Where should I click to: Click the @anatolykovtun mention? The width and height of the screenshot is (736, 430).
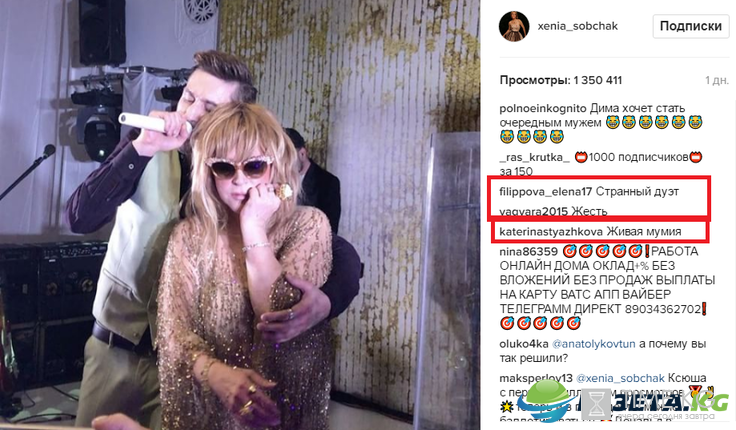click(x=594, y=344)
